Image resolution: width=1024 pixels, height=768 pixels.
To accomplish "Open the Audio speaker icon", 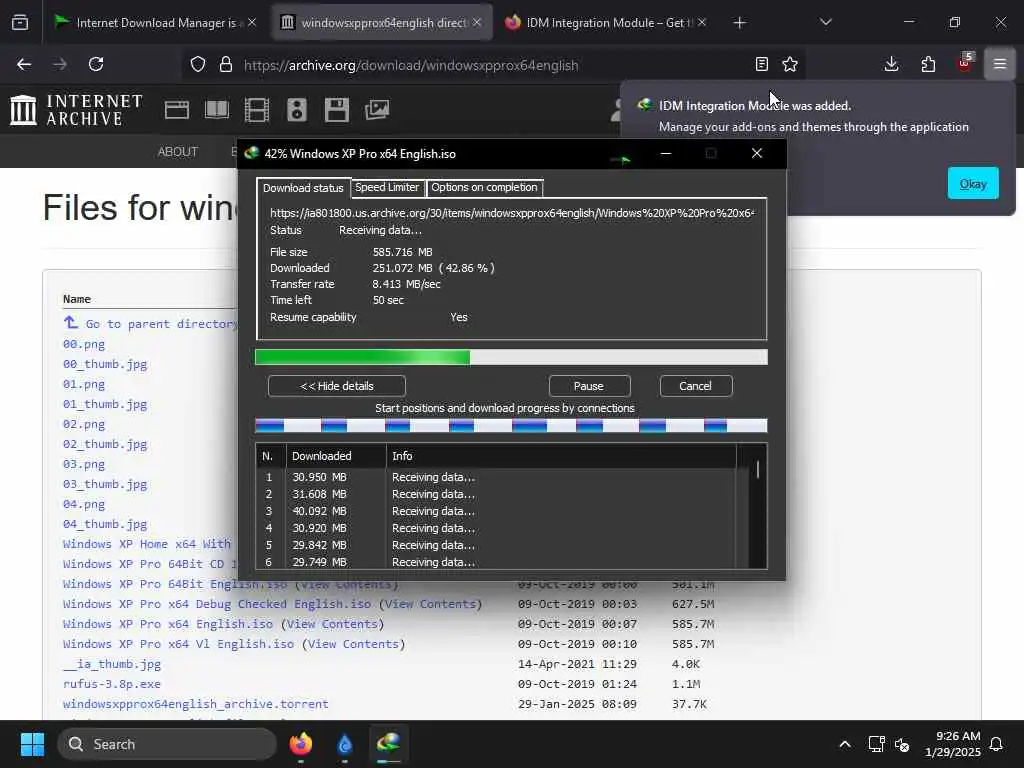I will pos(297,110).
